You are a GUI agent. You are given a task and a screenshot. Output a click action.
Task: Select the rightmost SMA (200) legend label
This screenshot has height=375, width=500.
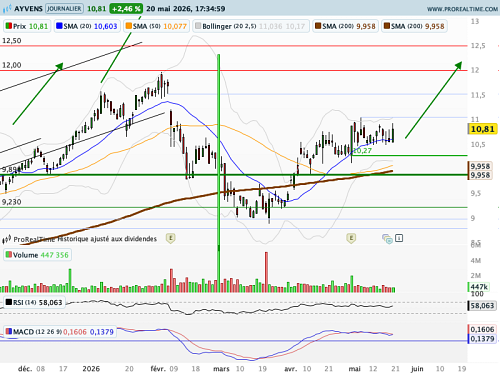[407, 26]
